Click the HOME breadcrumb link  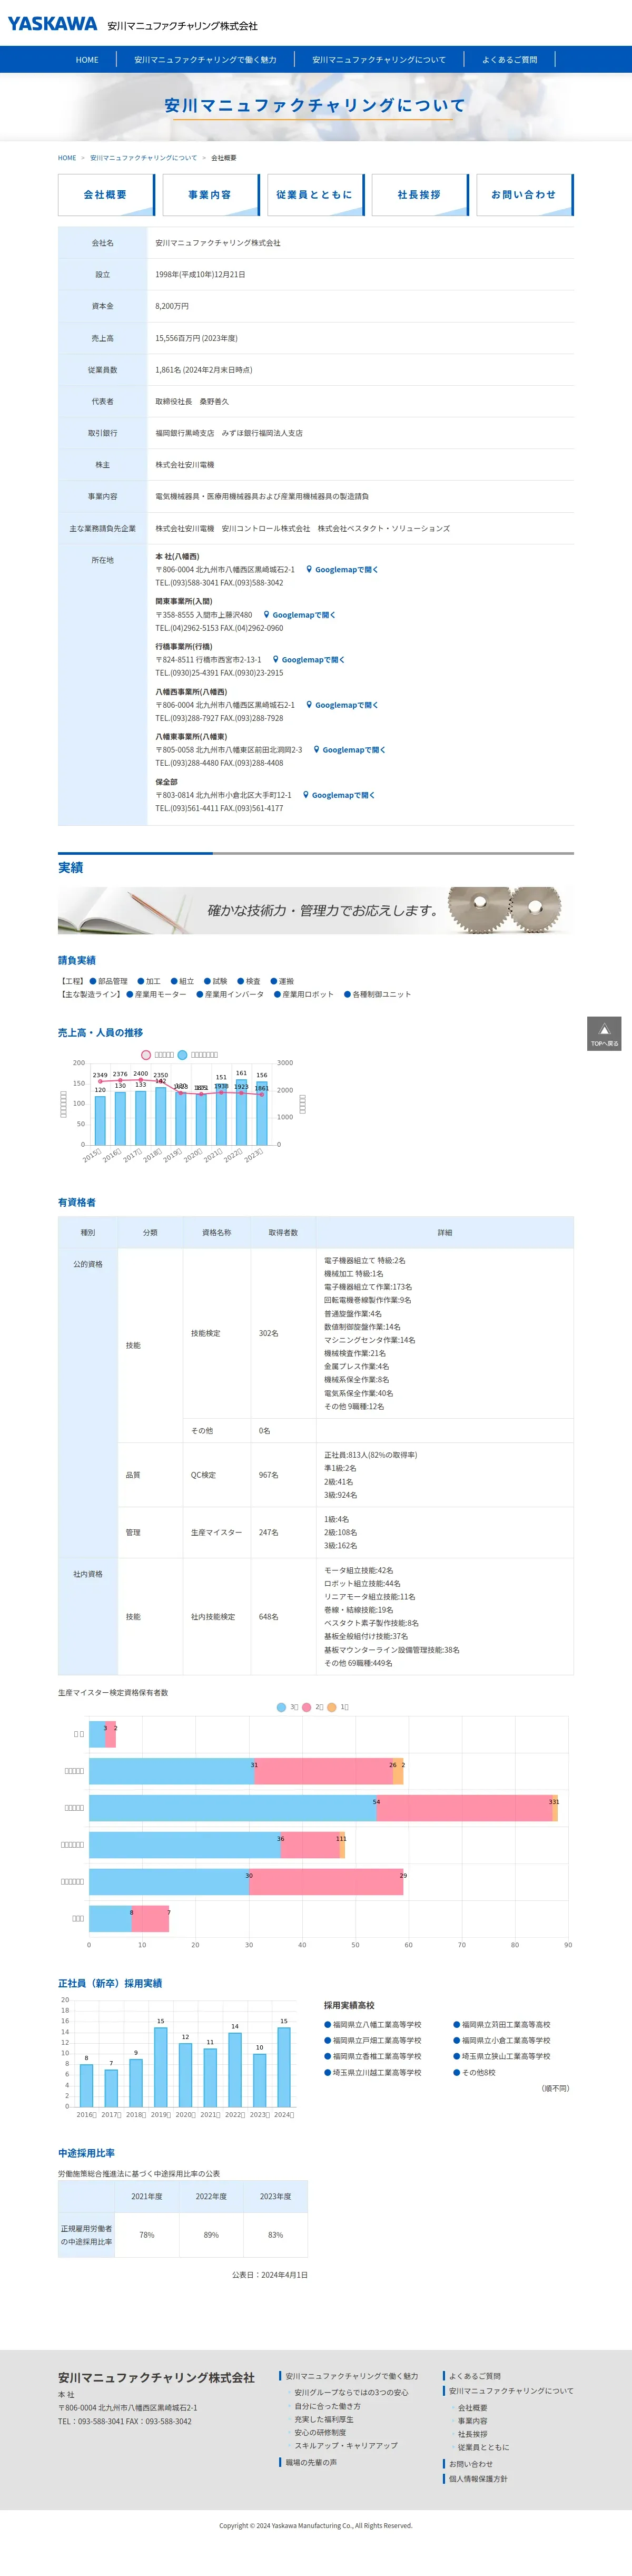(67, 158)
